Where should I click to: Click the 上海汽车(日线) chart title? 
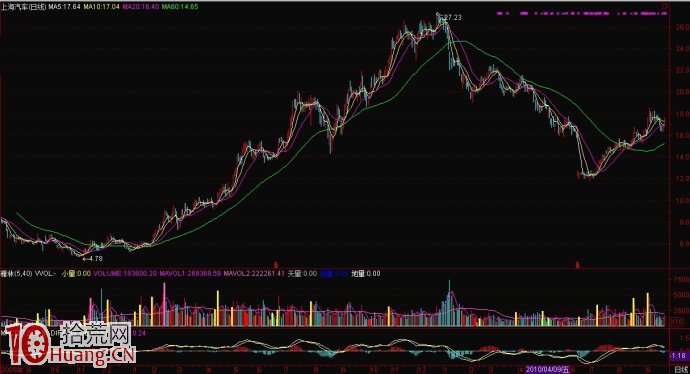tap(24, 7)
